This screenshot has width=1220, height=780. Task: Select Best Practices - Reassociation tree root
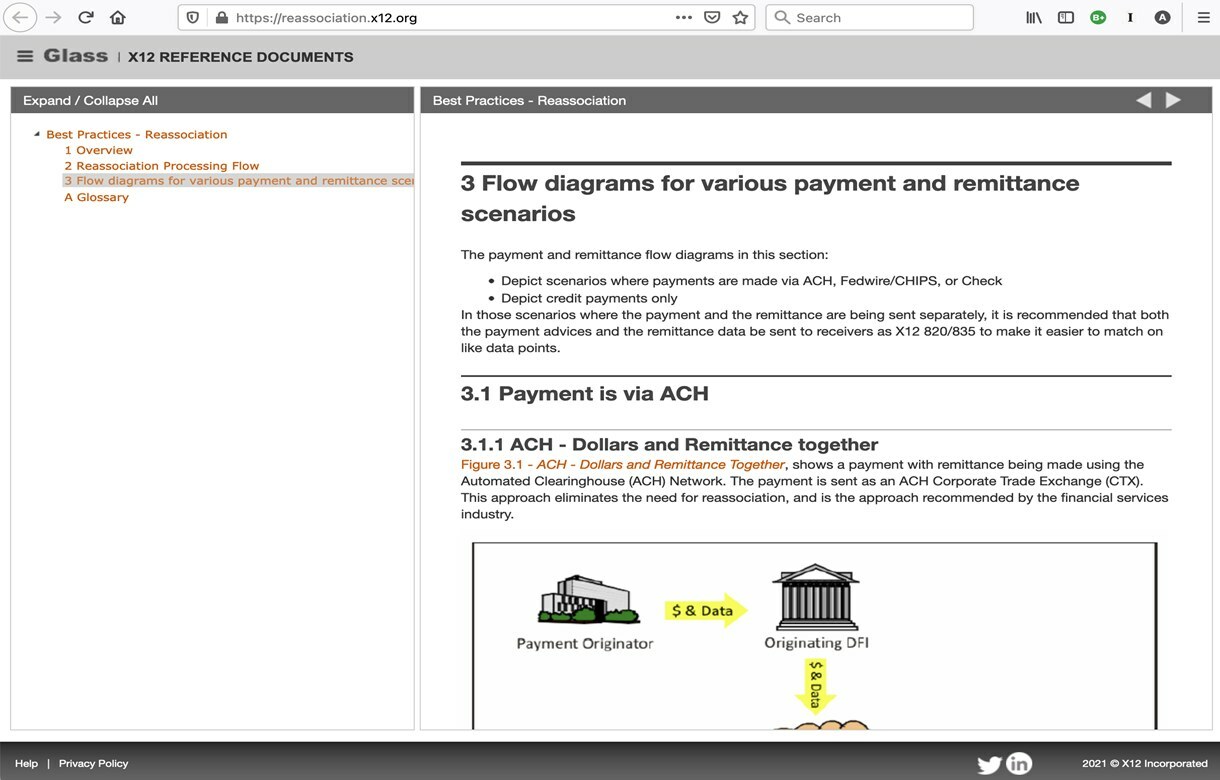(x=136, y=134)
